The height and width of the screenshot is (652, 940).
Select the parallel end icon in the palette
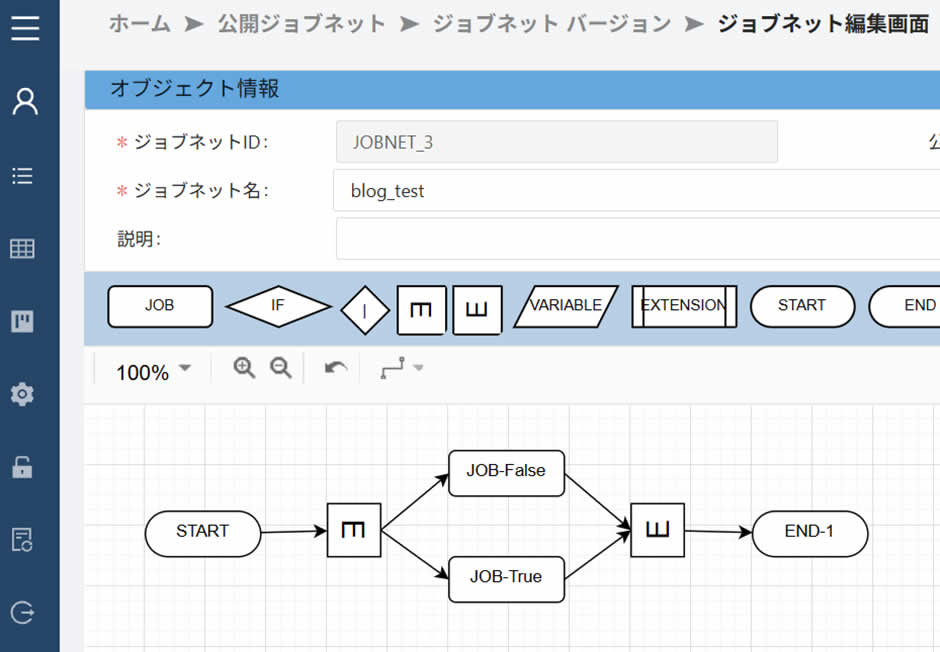pyautogui.click(x=476, y=310)
